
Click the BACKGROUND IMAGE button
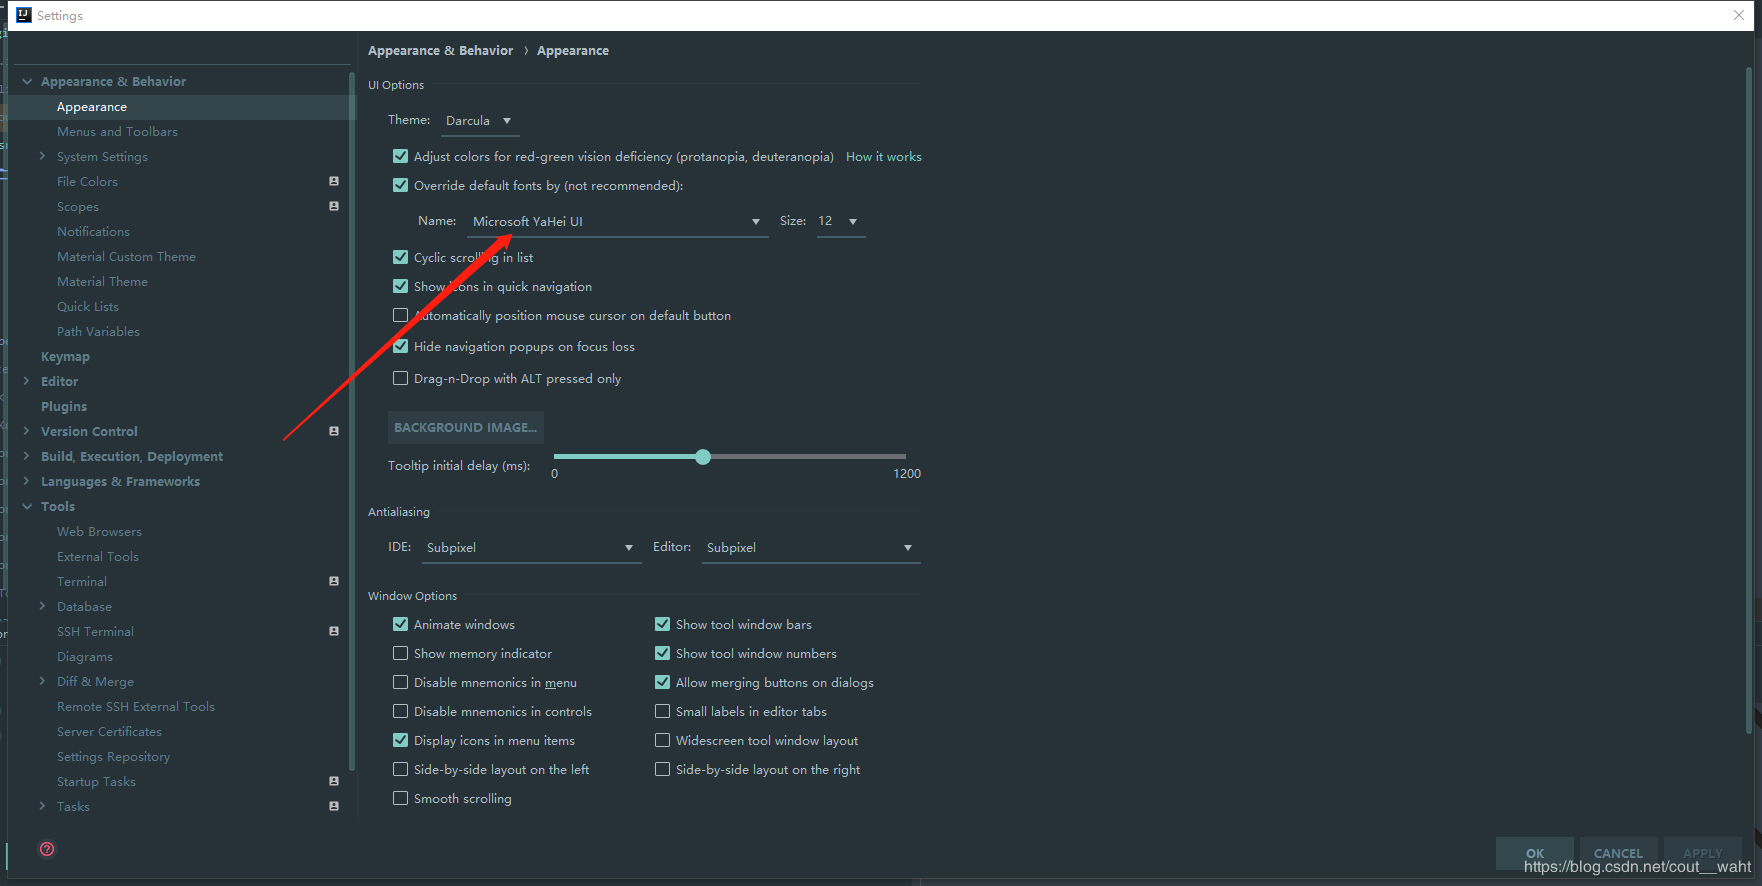pos(466,427)
